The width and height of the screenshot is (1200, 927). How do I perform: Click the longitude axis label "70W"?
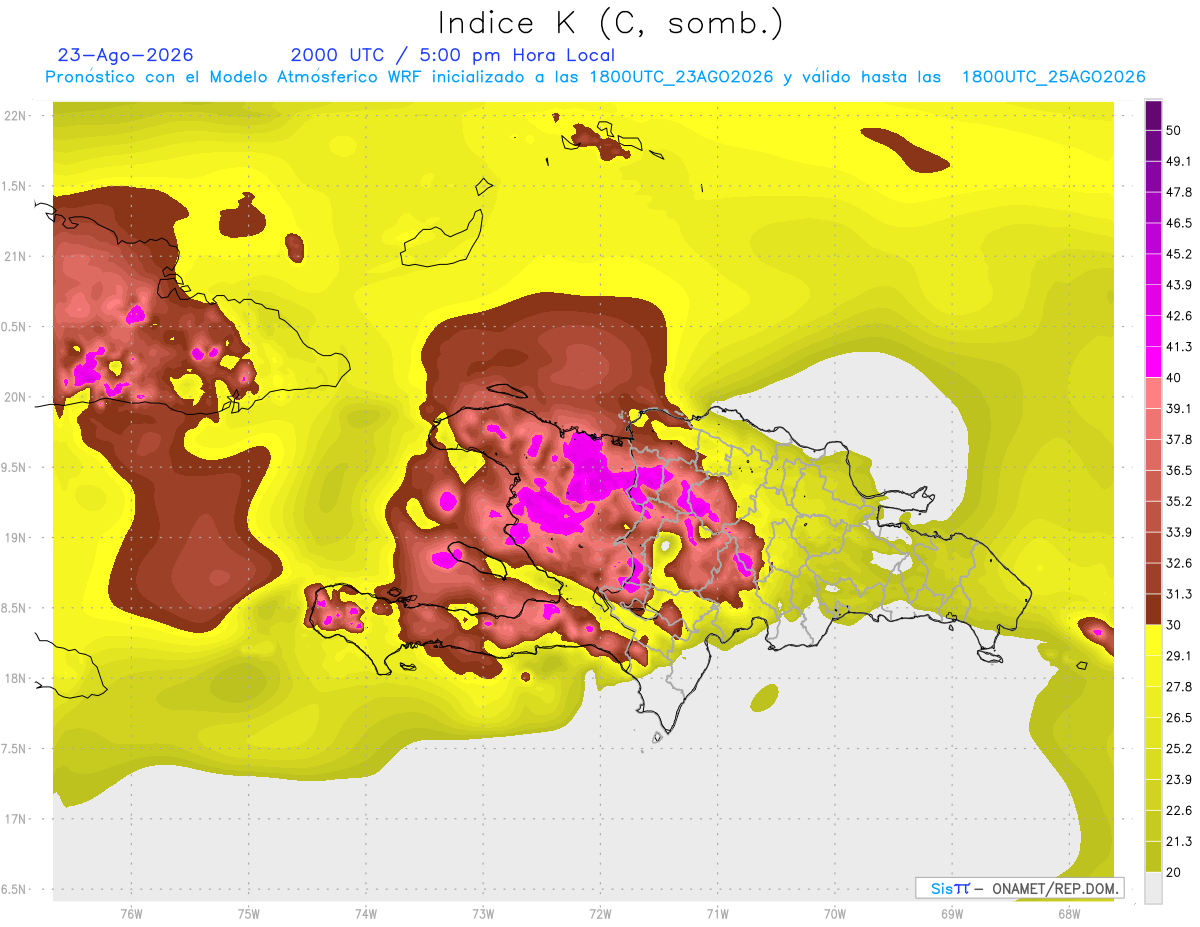point(835,914)
